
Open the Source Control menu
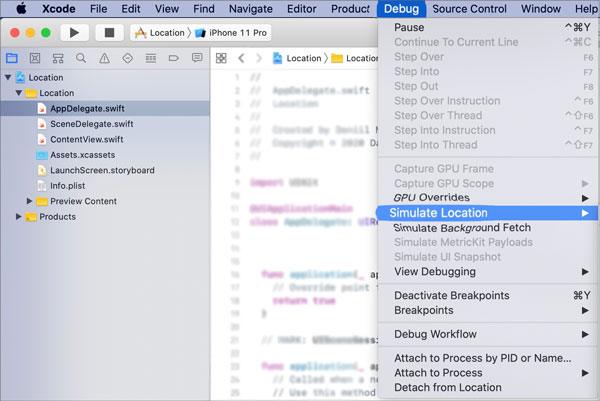click(470, 8)
